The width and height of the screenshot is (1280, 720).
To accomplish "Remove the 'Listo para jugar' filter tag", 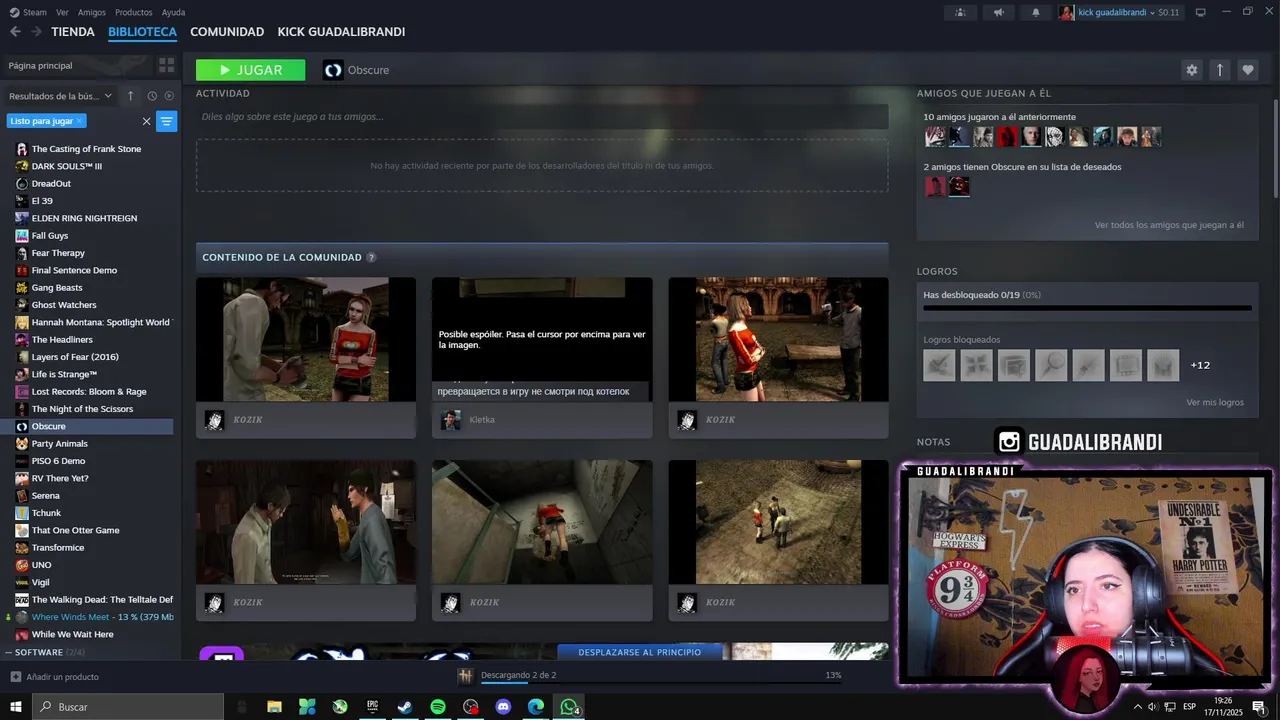I will tap(79, 121).
